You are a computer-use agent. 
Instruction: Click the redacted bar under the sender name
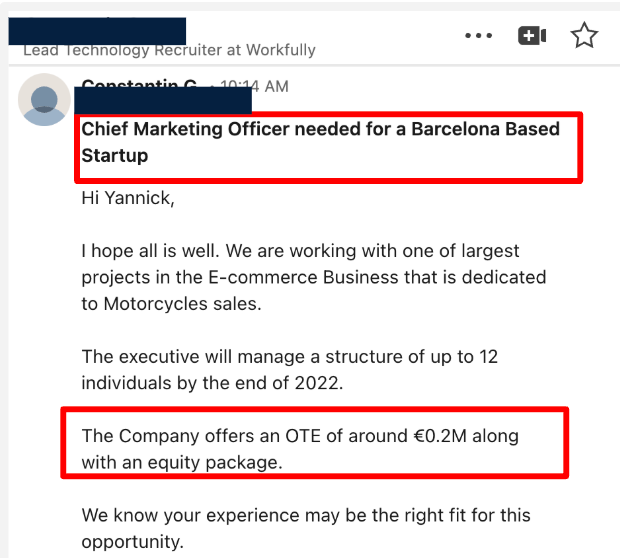click(x=164, y=100)
